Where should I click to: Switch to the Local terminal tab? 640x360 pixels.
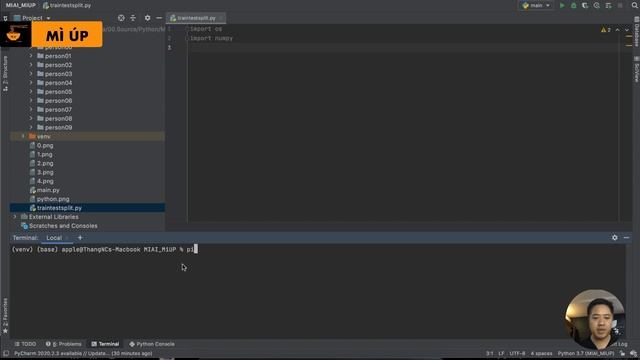54,238
